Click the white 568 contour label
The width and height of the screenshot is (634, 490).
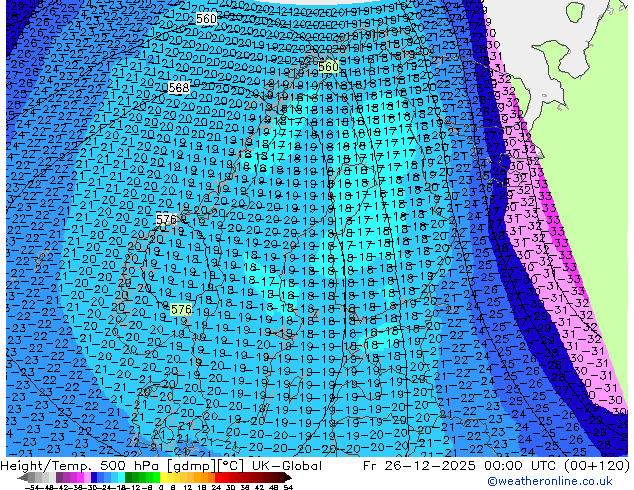(x=179, y=88)
